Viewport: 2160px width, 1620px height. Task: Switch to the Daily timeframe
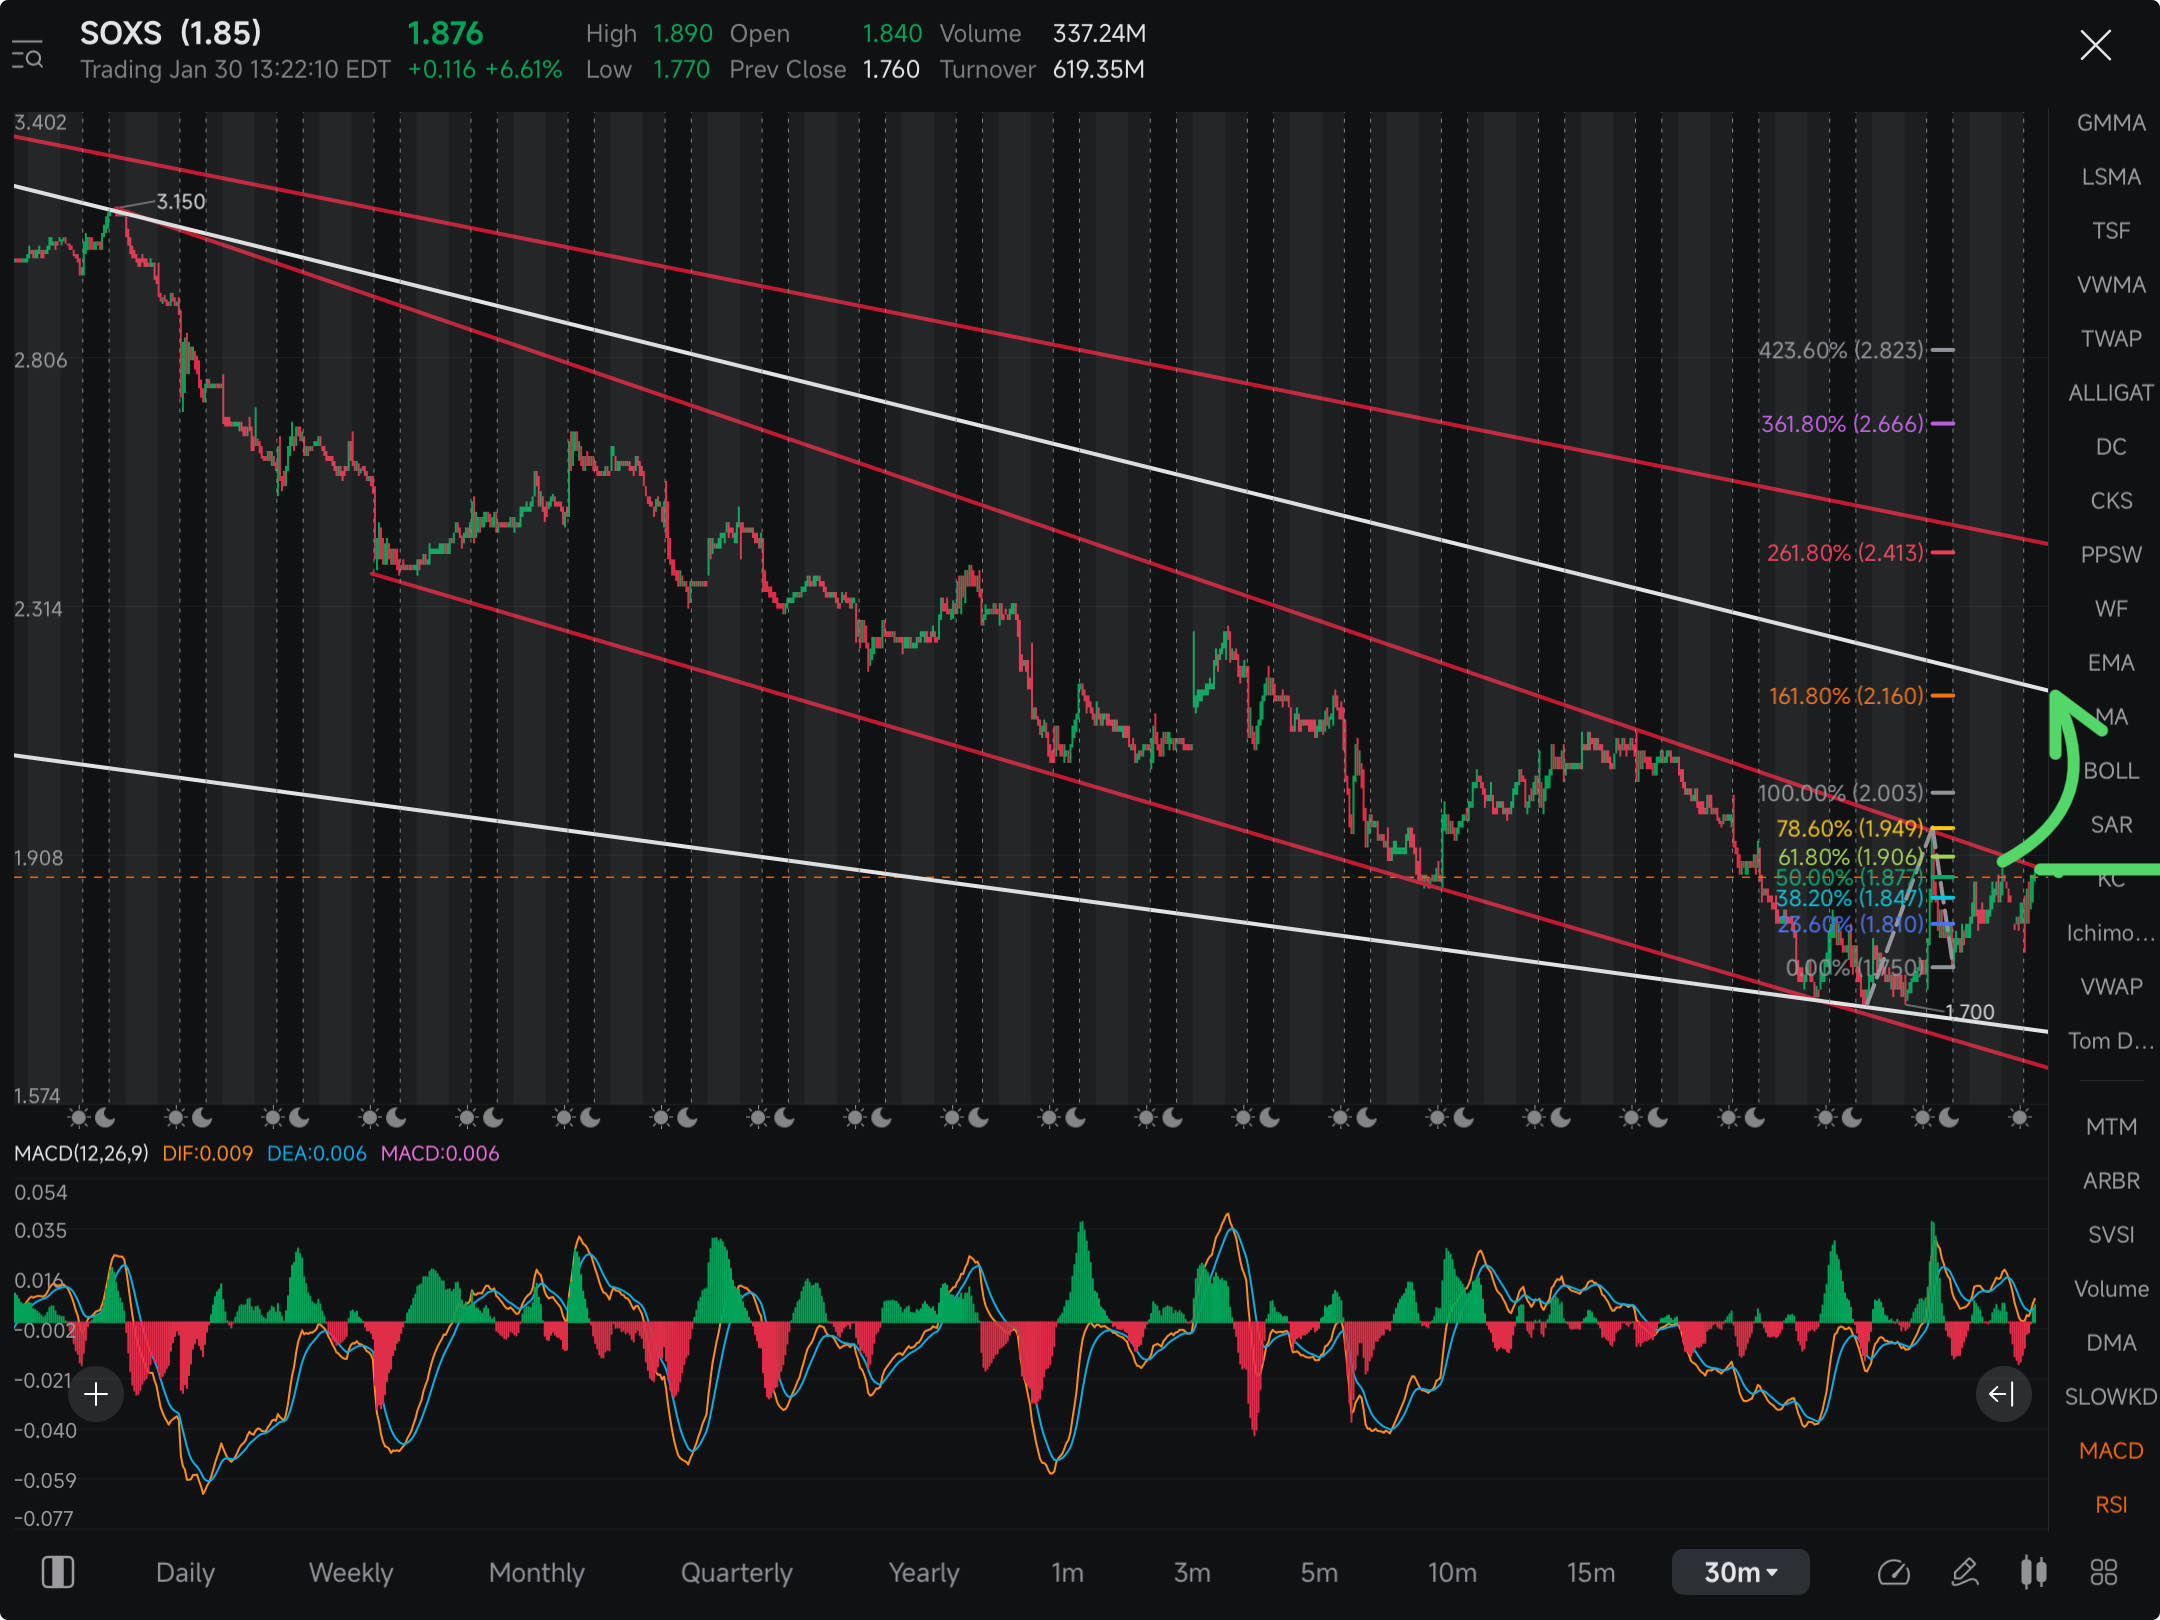pos(185,1572)
